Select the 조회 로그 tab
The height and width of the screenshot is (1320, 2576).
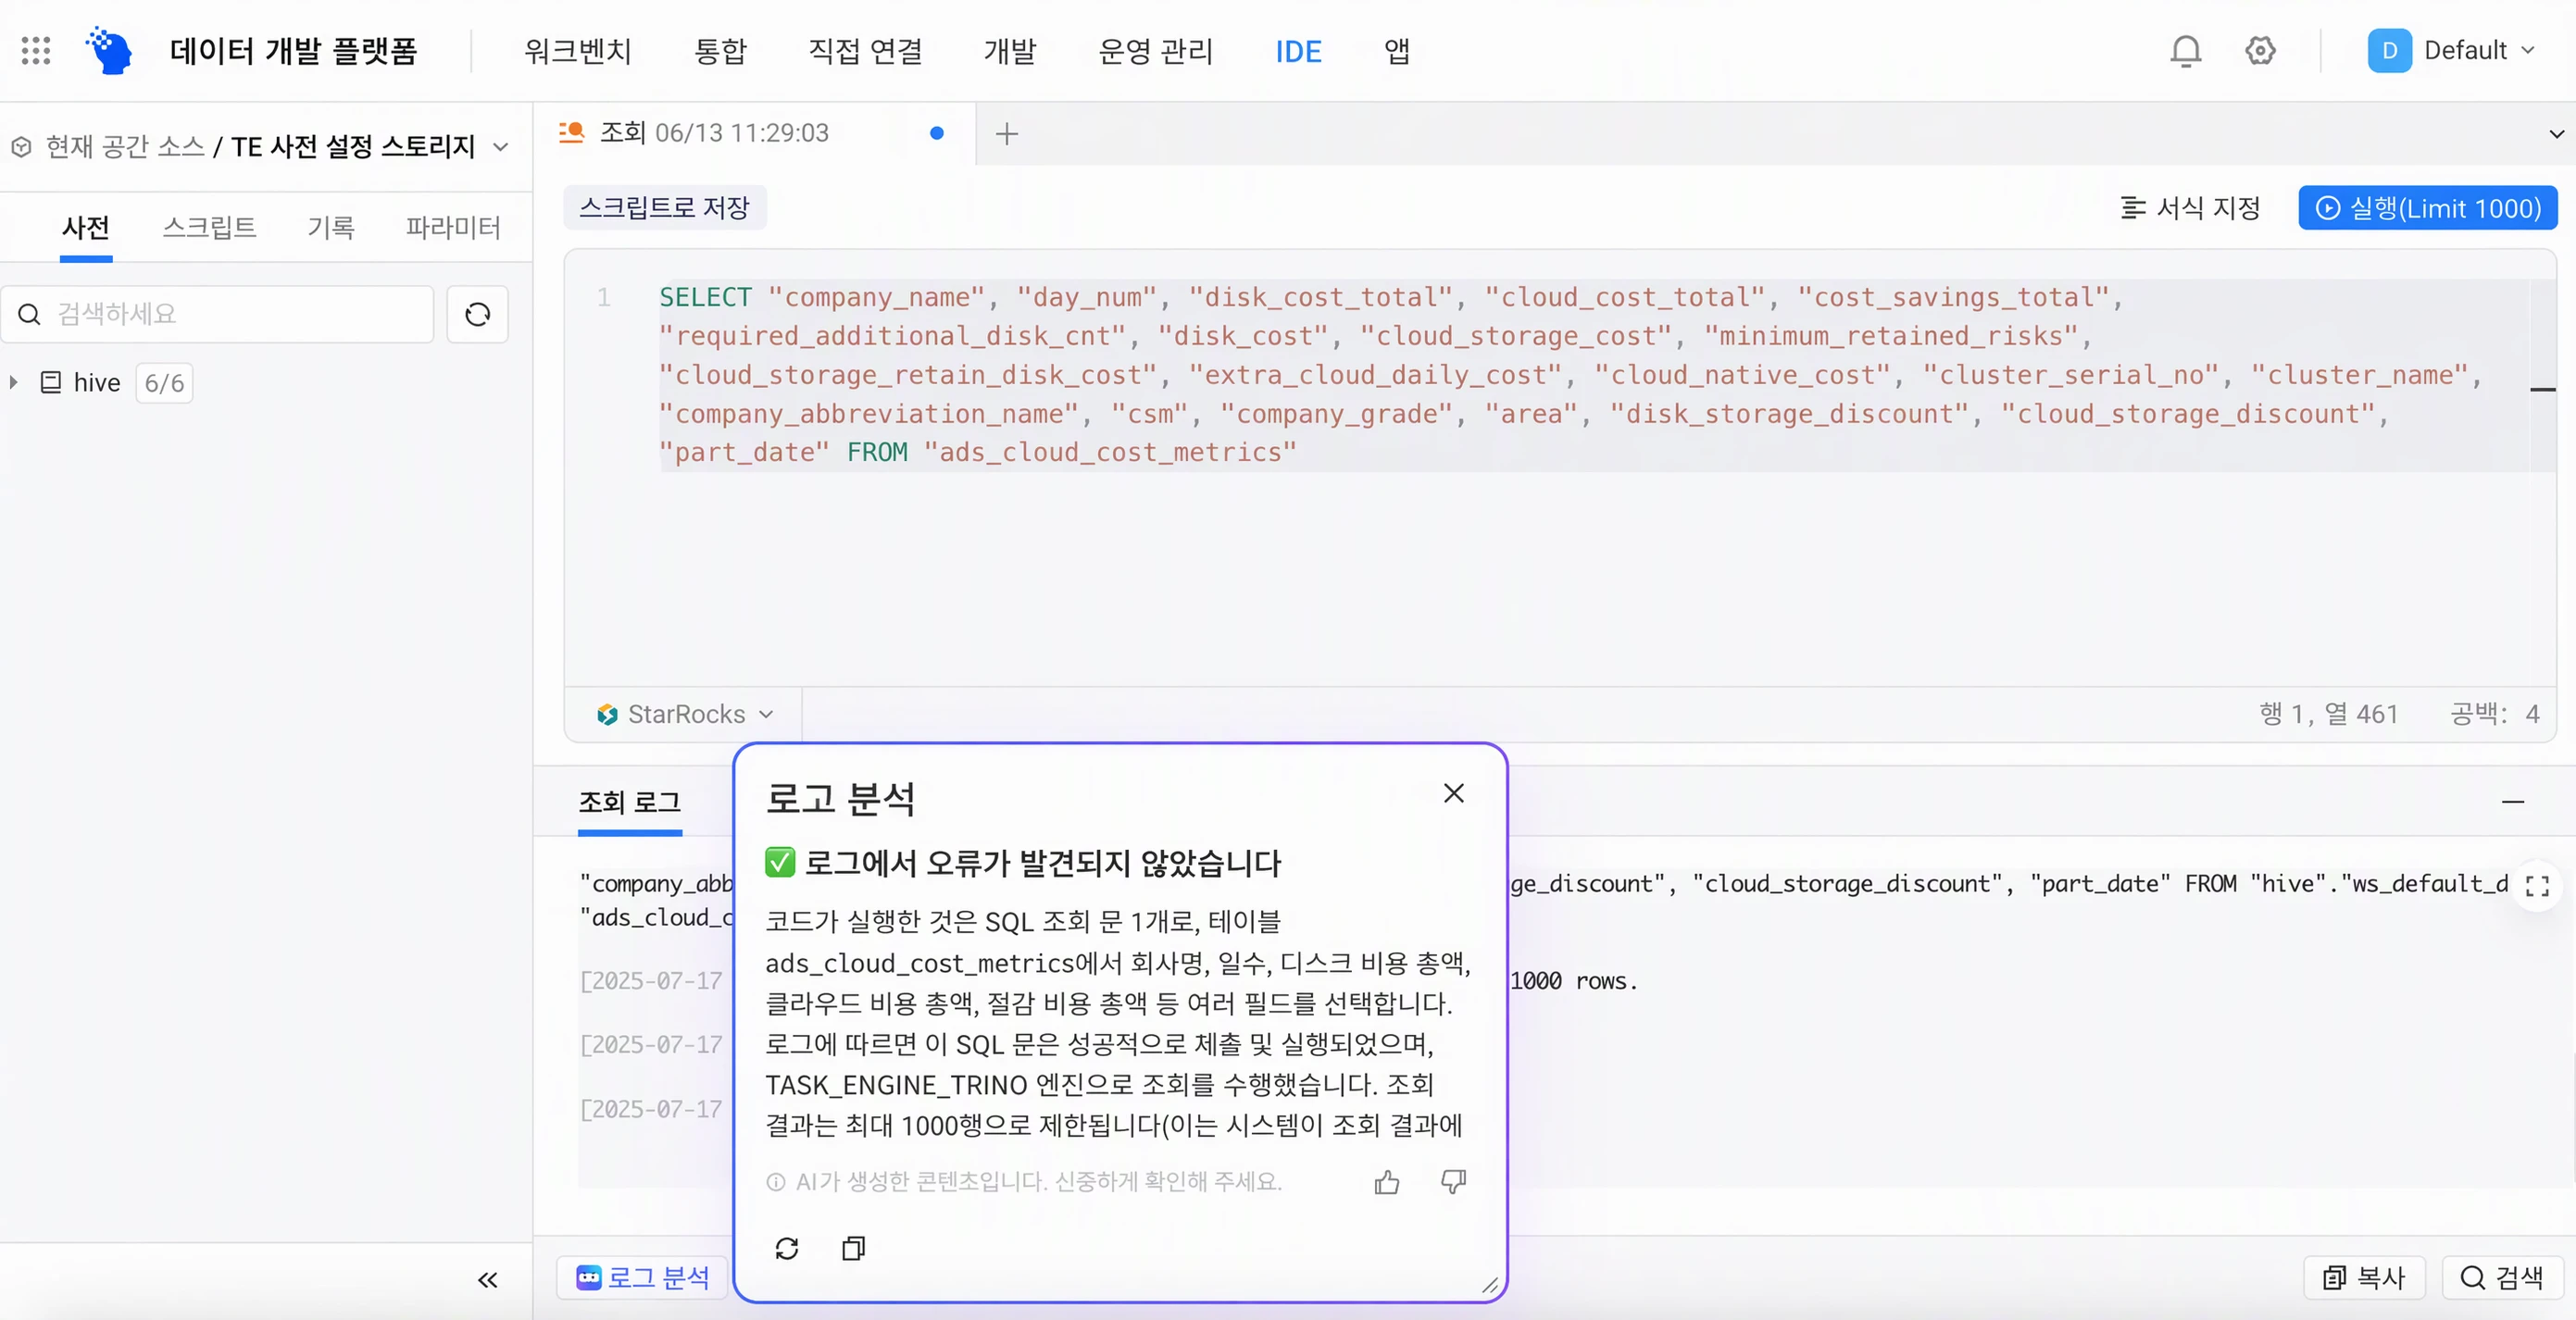[x=630, y=802]
